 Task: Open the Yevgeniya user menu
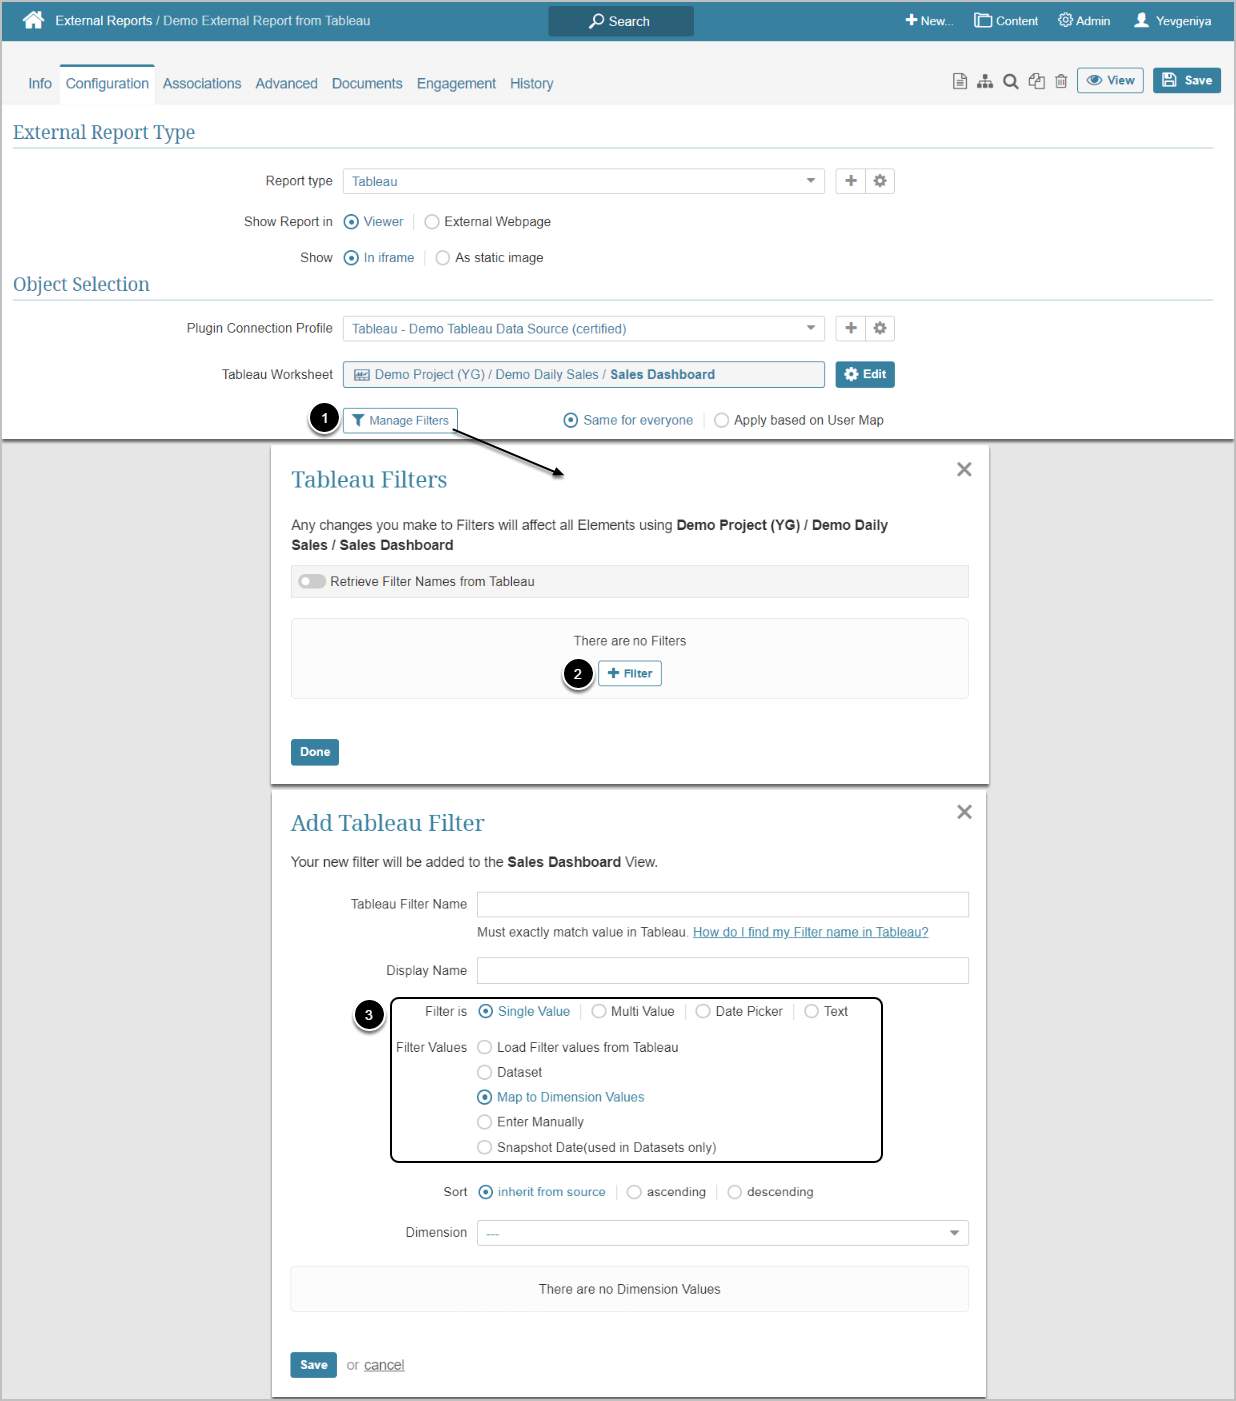(1172, 21)
